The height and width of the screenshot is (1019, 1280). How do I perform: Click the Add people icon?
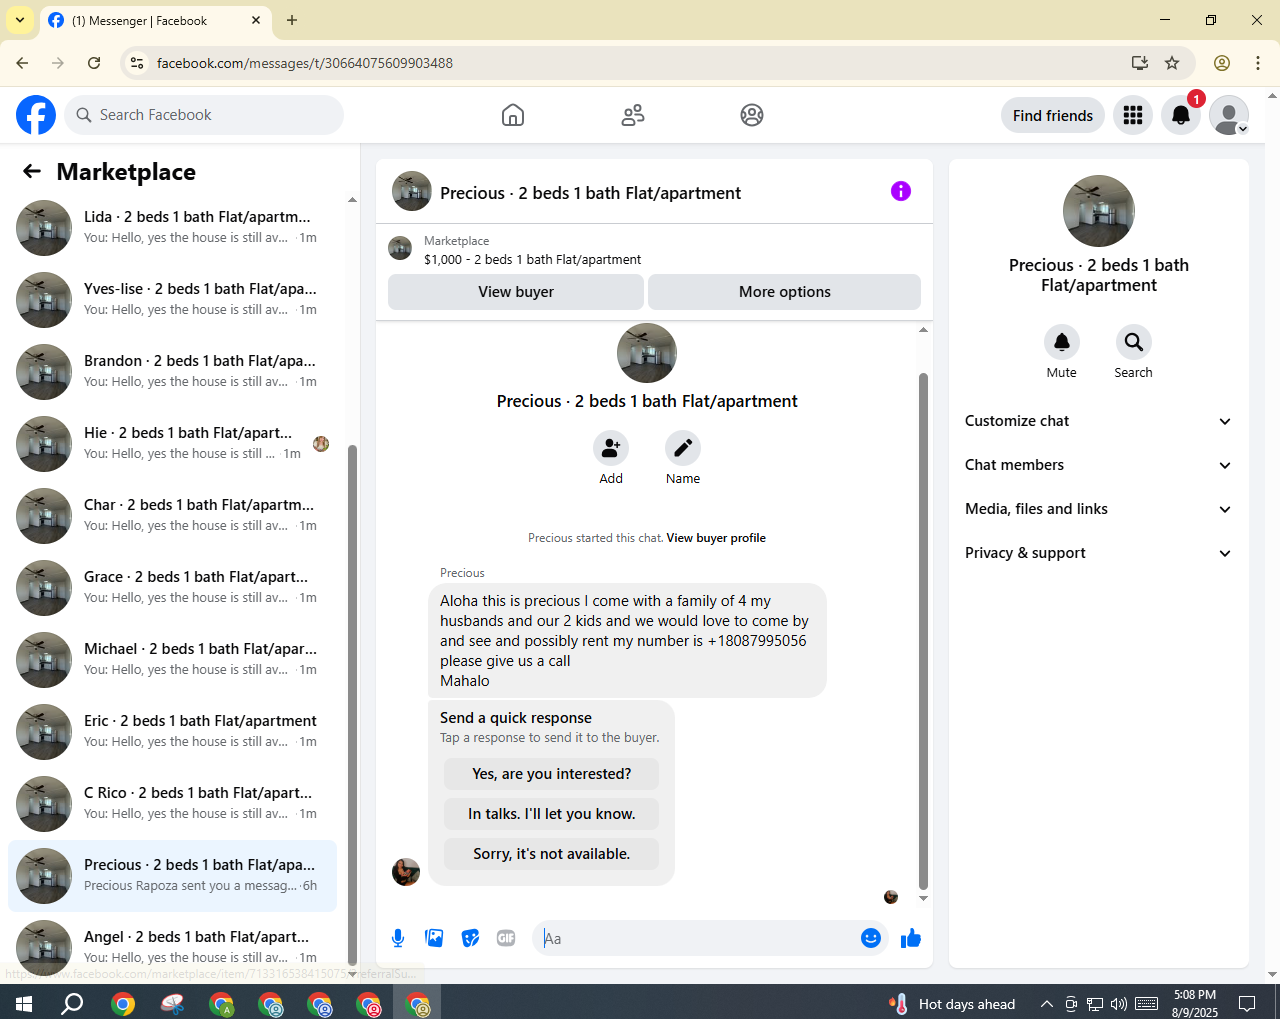pos(611,448)
